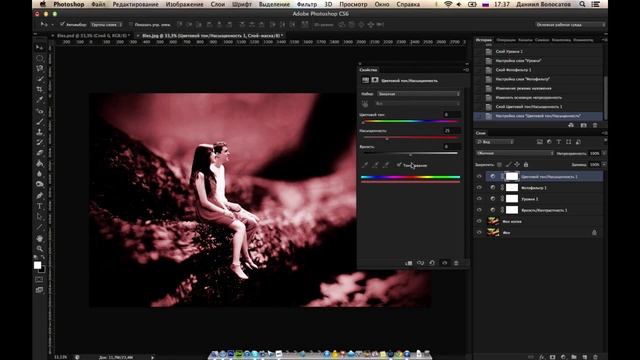
Task: Hide the Цветовой тон/Насыщенность 1 layer
Action: point(479,177)
